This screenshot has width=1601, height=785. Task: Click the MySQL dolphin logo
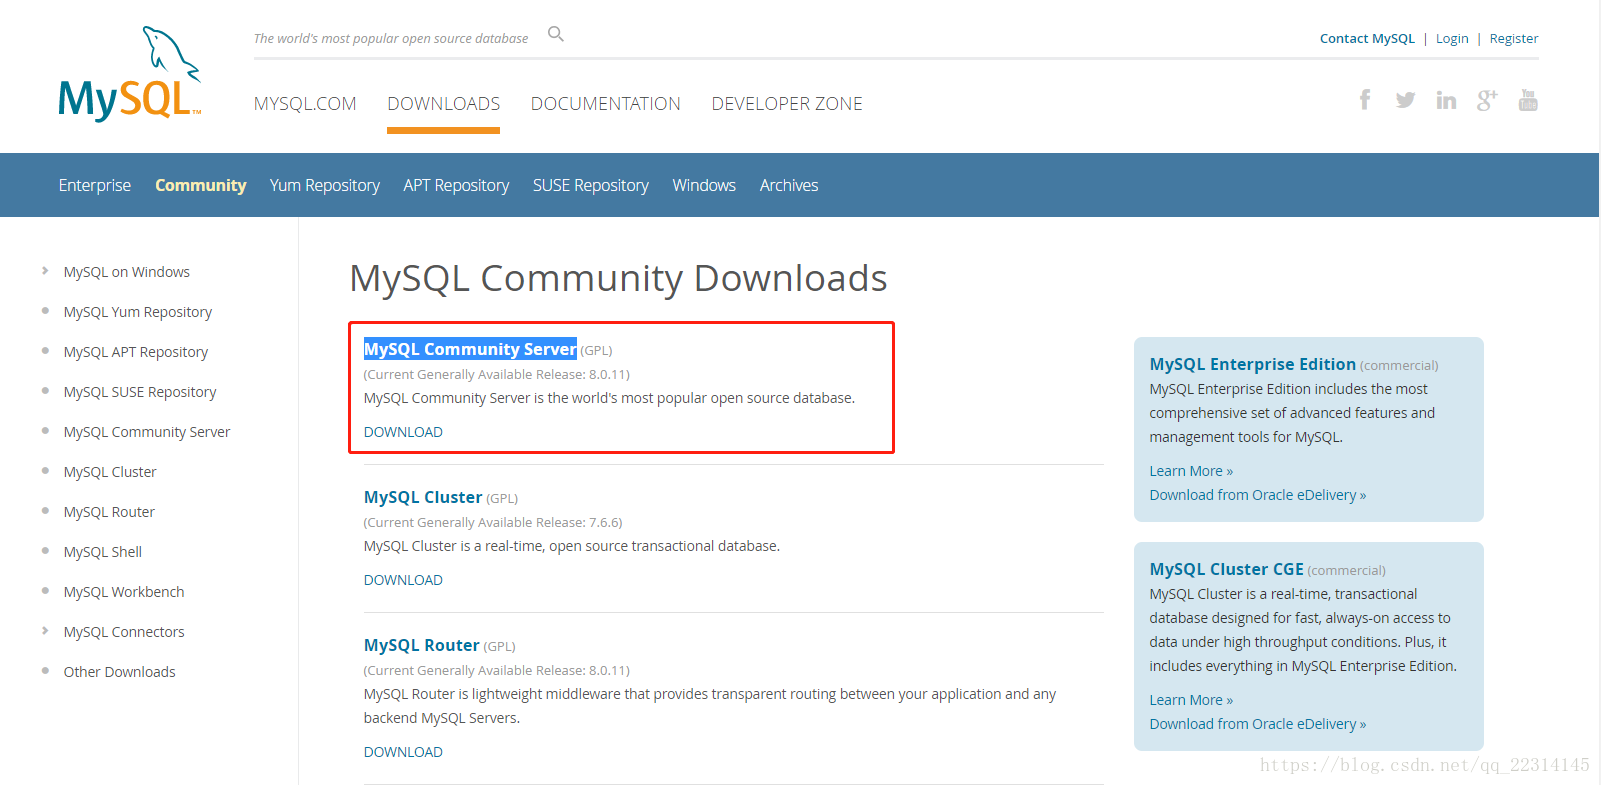point(130,75)
